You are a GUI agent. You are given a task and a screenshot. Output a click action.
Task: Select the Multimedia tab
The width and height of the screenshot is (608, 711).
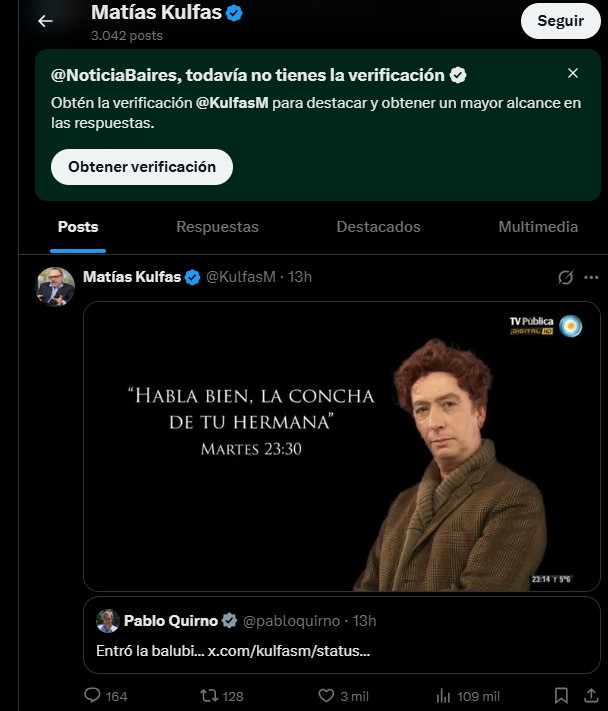tap(538, 227)
